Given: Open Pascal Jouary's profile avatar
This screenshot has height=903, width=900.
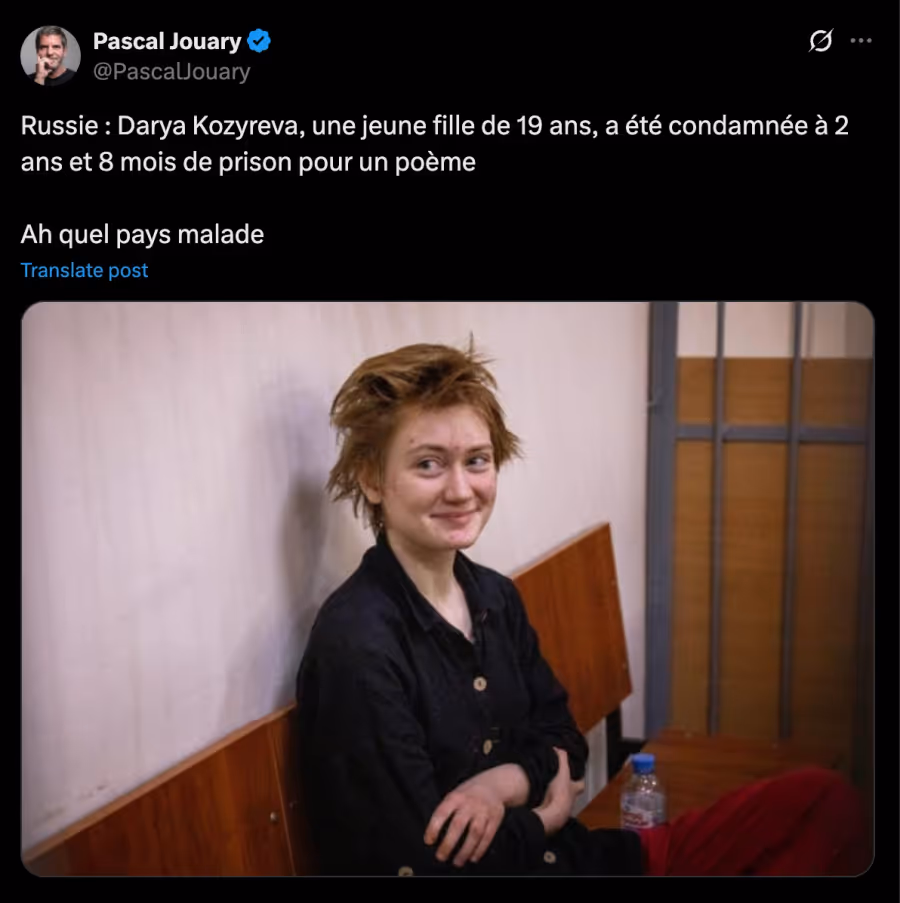Looking at the screenshot, I should click(51, 56).
